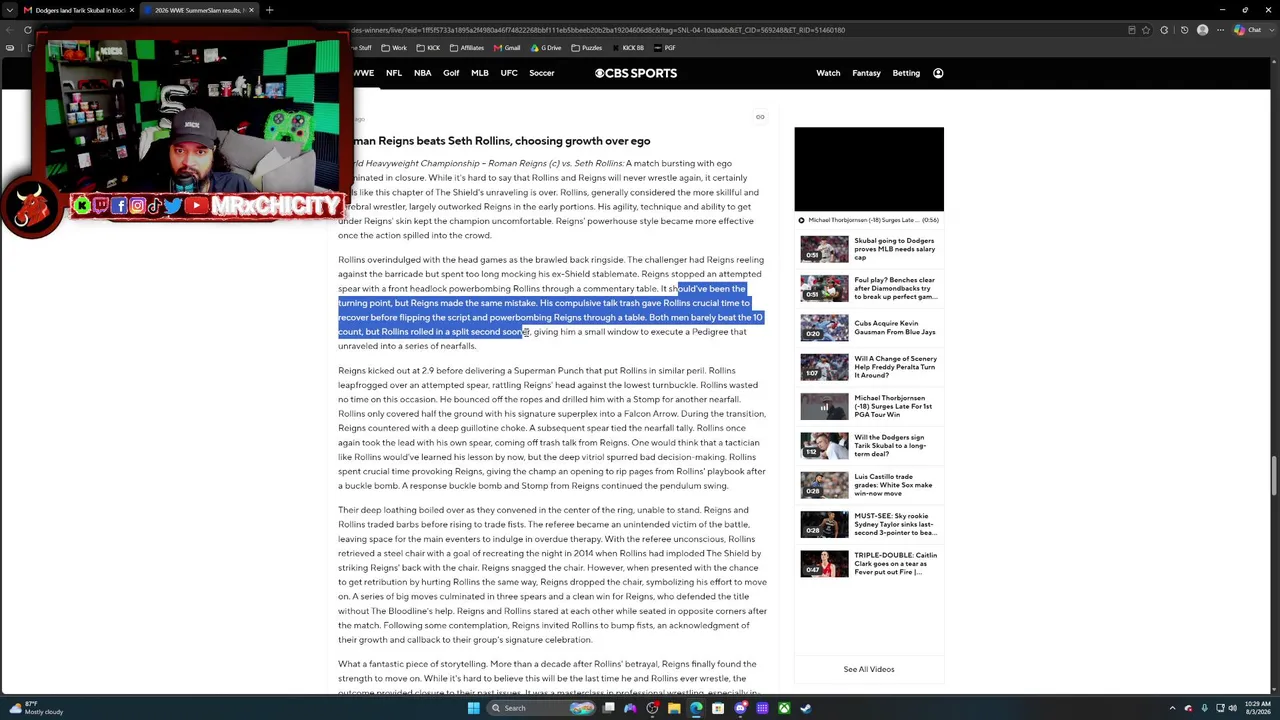Open the KICK bookmarks folder
Image resolution: width=1280 pixels, height=720 pixels.
tap(429, 48)
